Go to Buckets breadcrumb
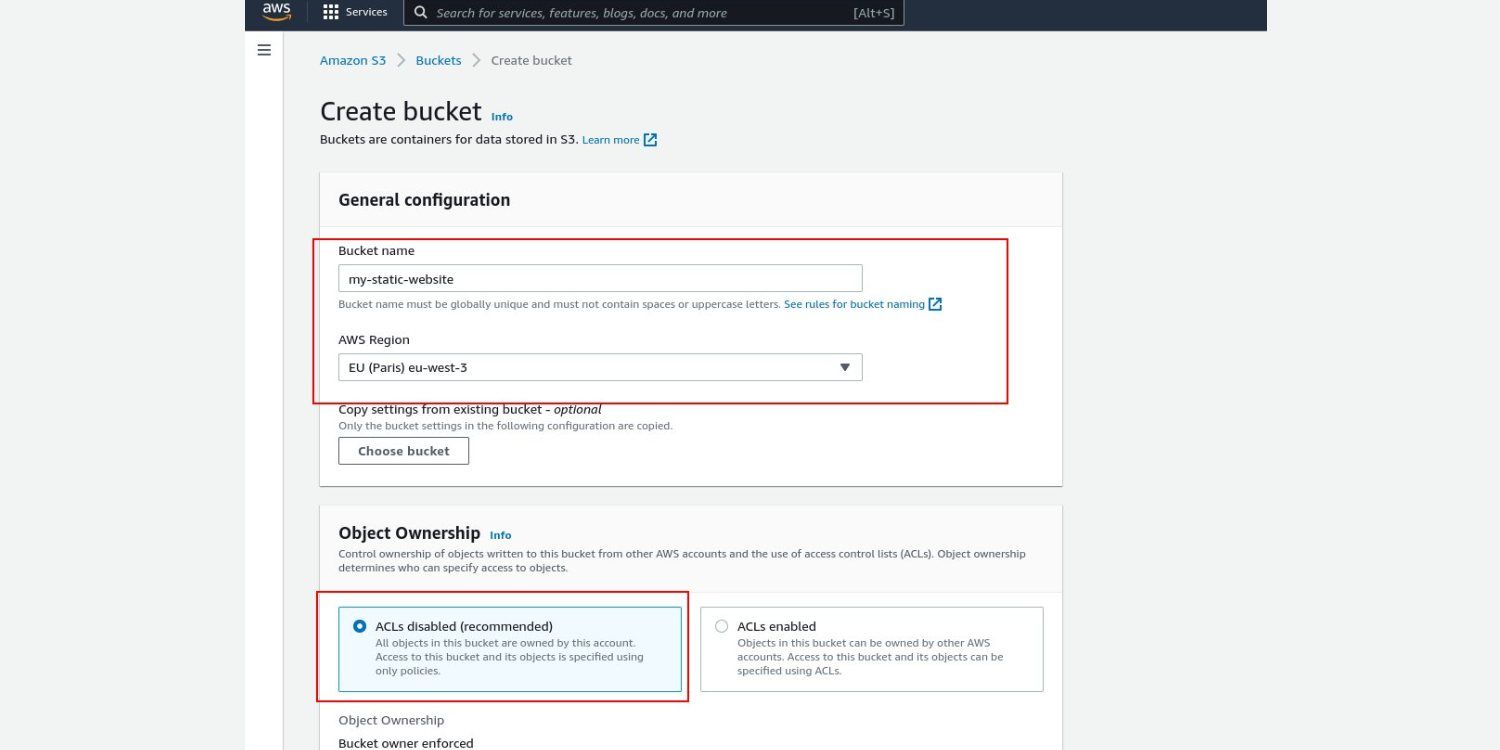Image resolution: width=1500 pixels, height=750 pixels. point(439,60)
